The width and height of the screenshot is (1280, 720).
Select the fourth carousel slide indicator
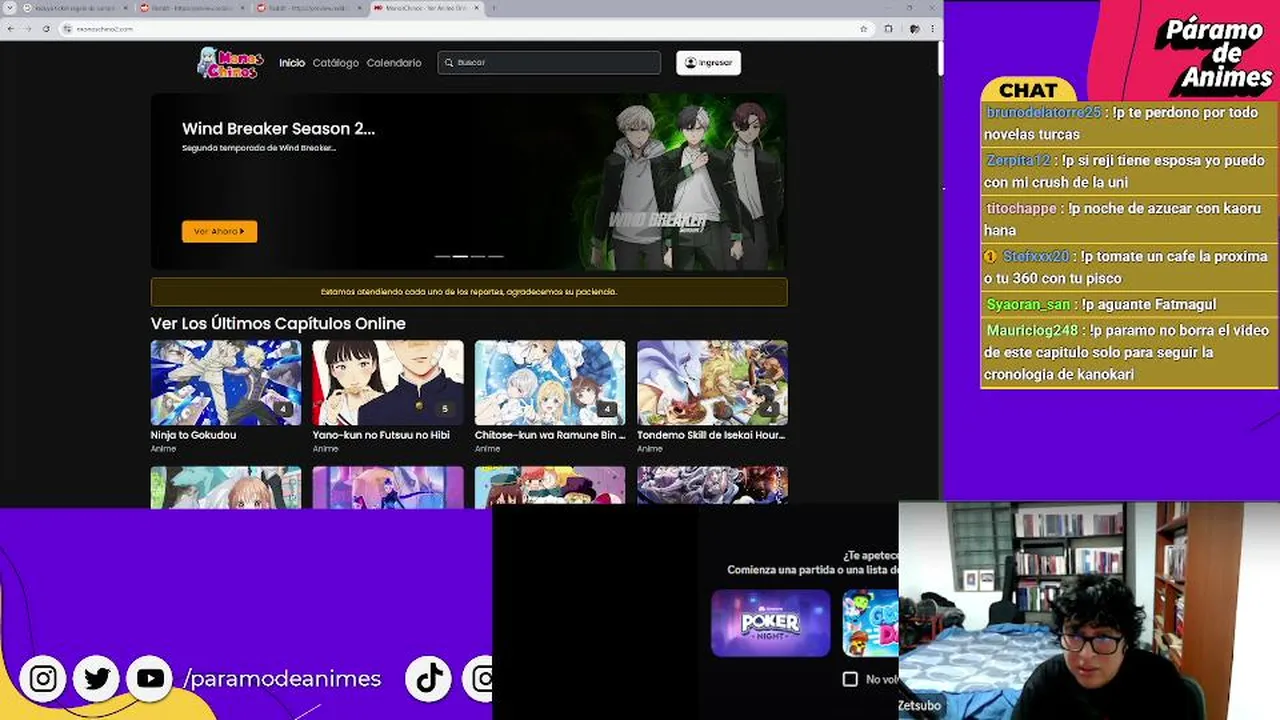click(x=496, y=257)
